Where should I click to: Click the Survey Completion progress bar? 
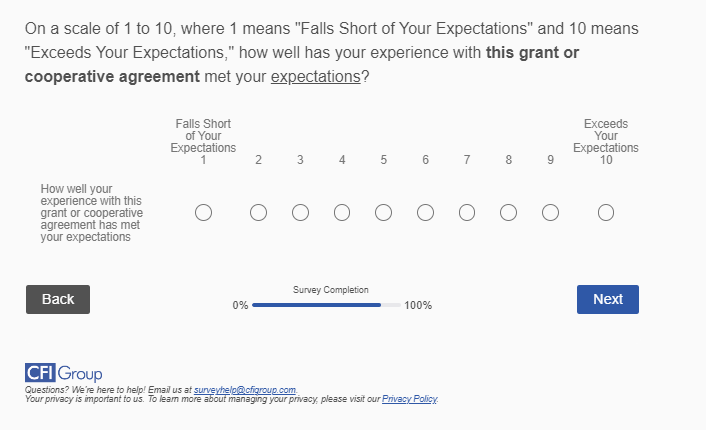coord(326,304)
